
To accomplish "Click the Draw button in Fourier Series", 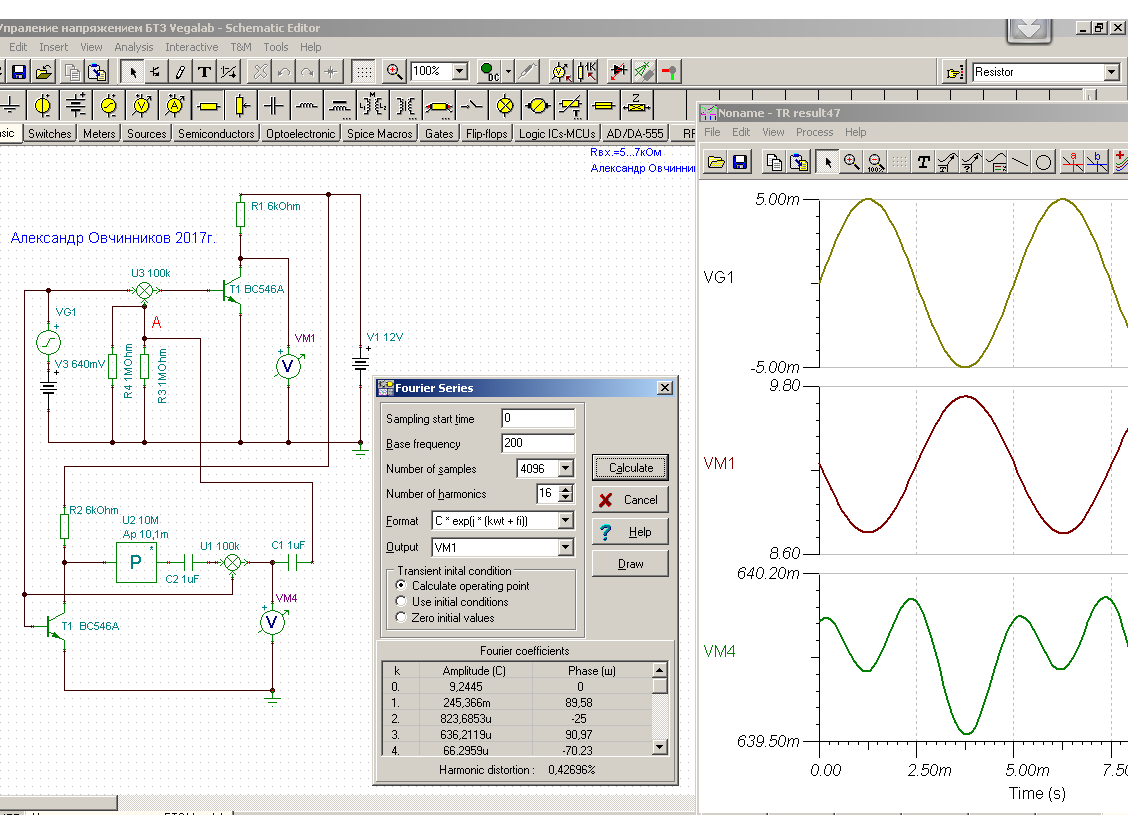I will 630,564.
